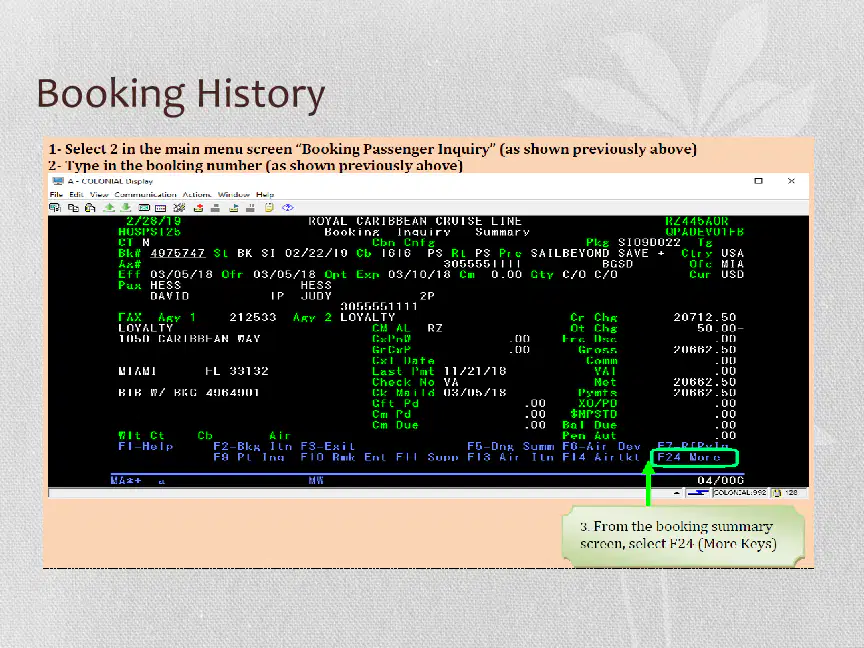Screen dimensions: 864x648
Task: Open the File menu
Action: pyautogui.click(x=56, y=195)
